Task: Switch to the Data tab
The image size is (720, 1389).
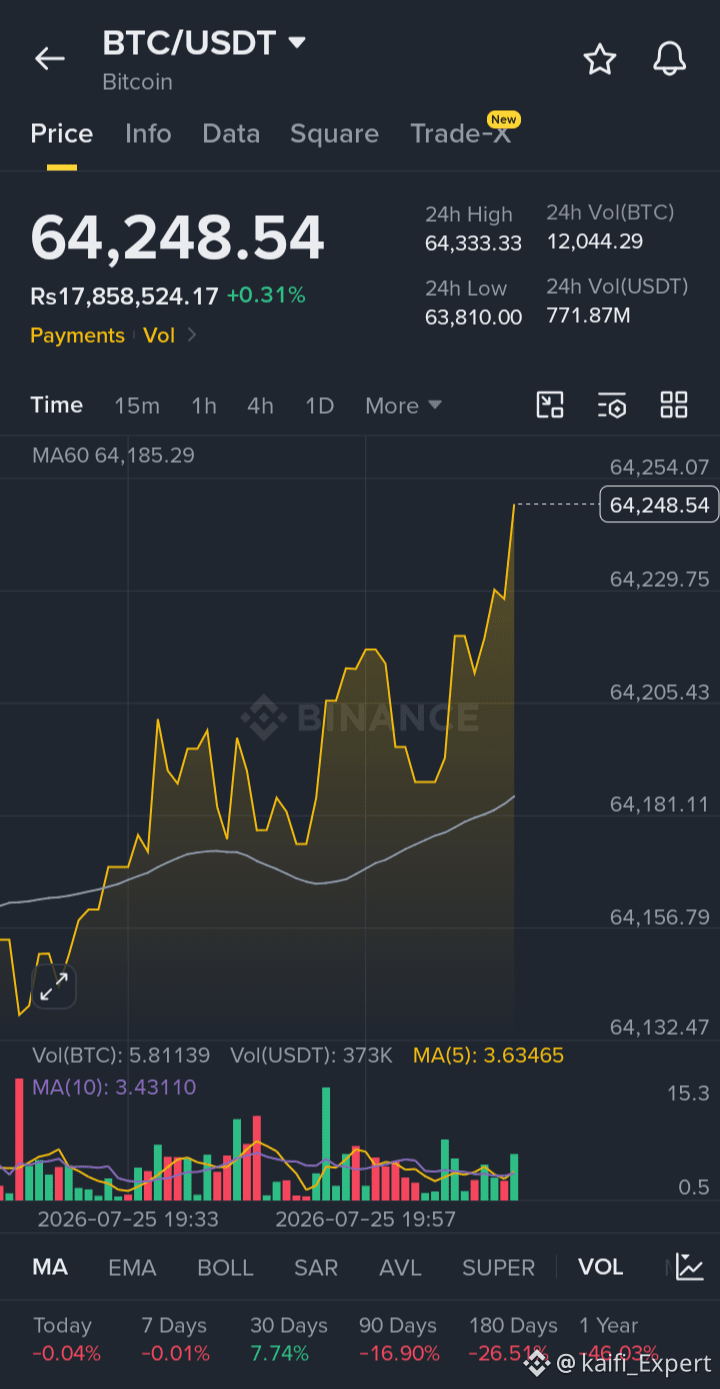Action: (231, 134)
